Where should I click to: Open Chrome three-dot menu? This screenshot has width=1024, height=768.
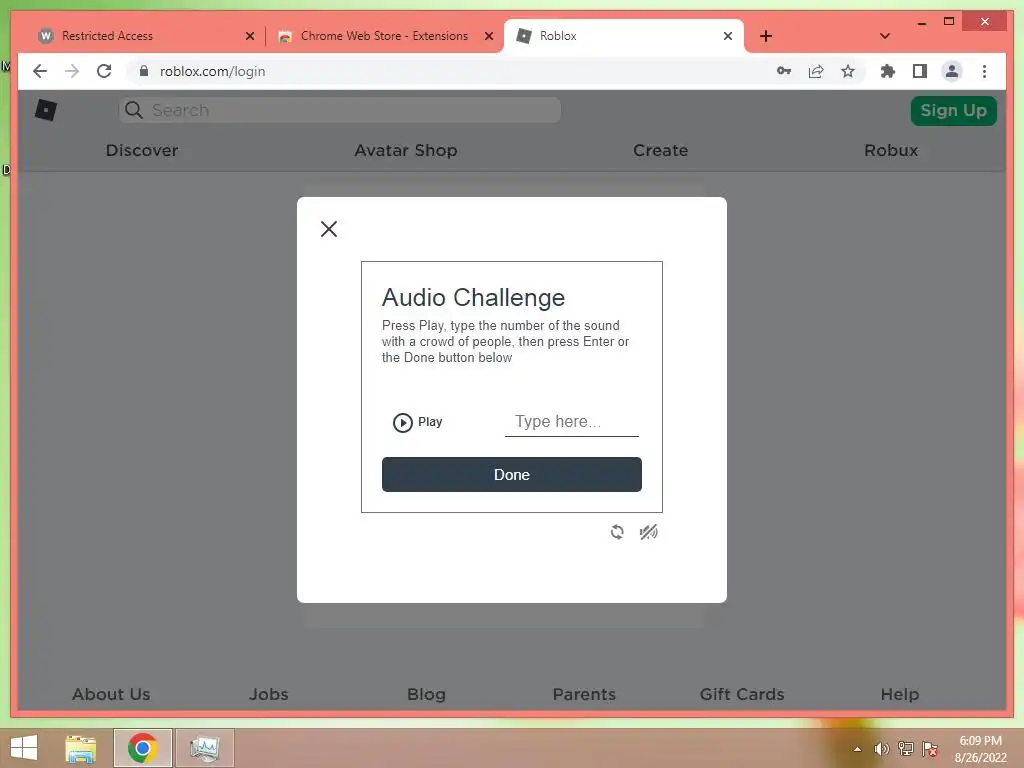pos(984,71)
